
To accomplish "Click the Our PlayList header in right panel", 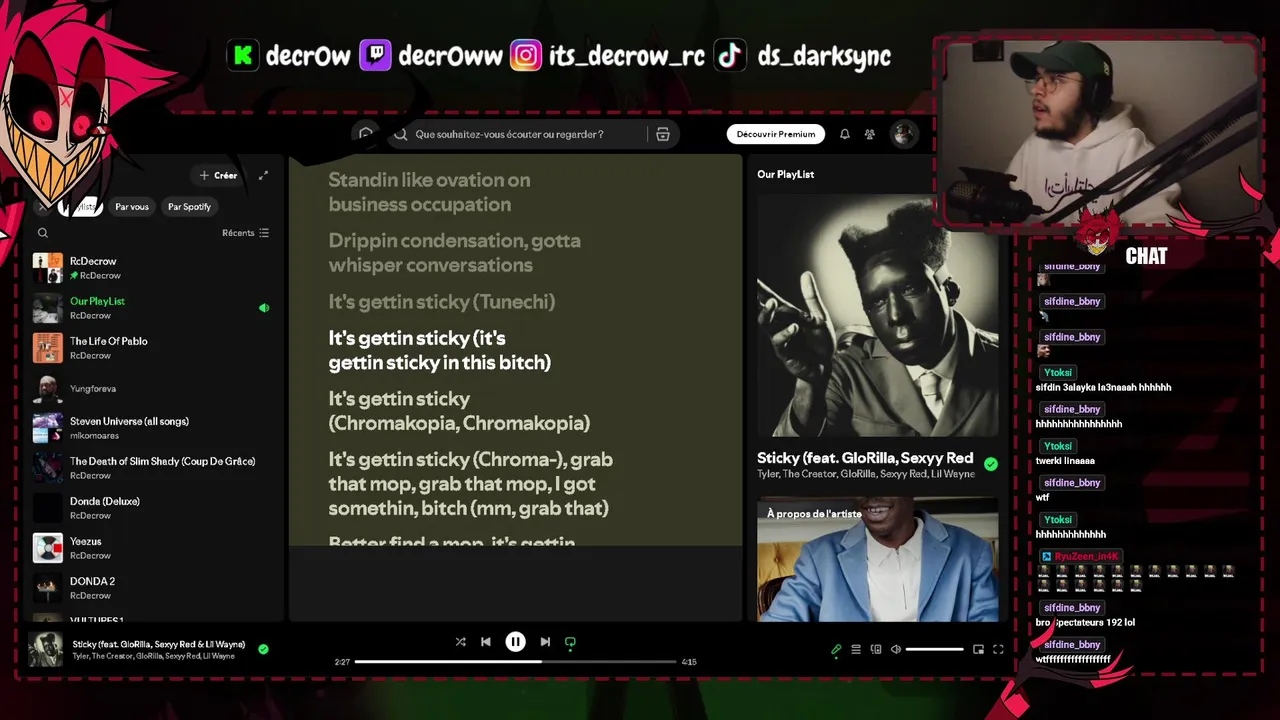I will coord(785,174).
